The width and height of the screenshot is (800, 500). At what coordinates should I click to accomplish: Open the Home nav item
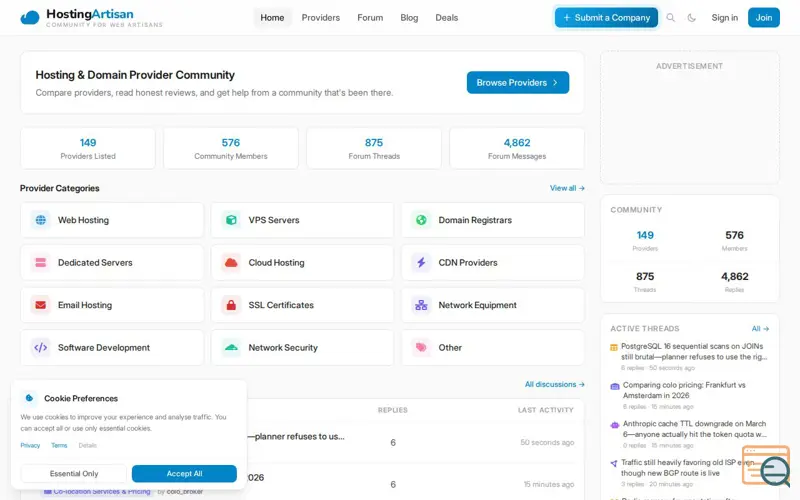(272, 18)
